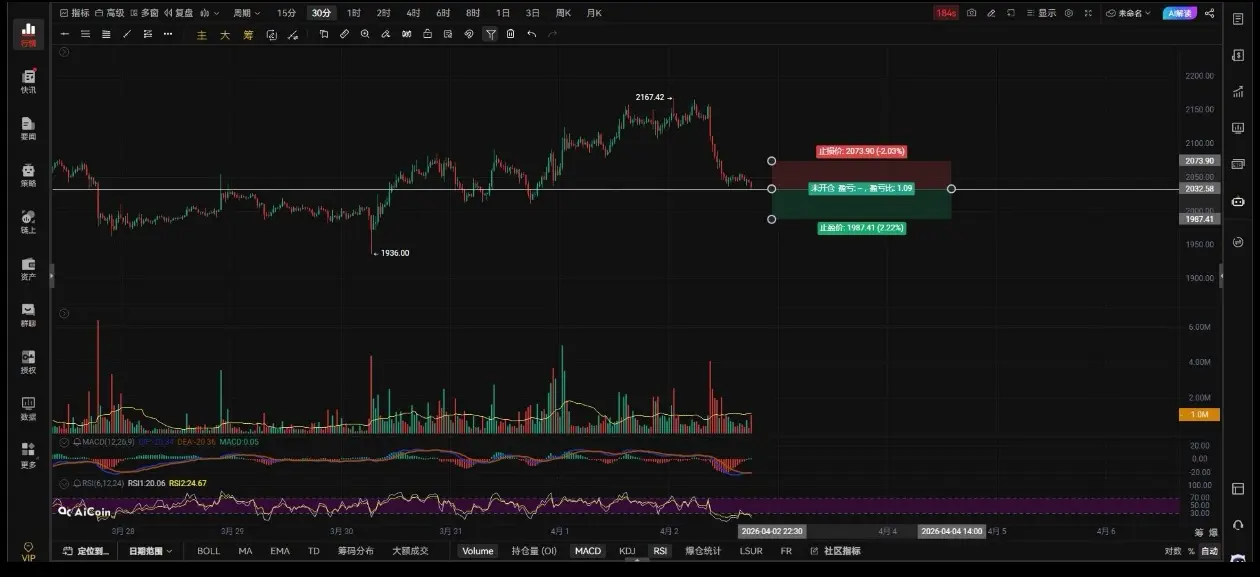
Task: Collapse the right panel edge arrow
Action: pos(1221,275)
